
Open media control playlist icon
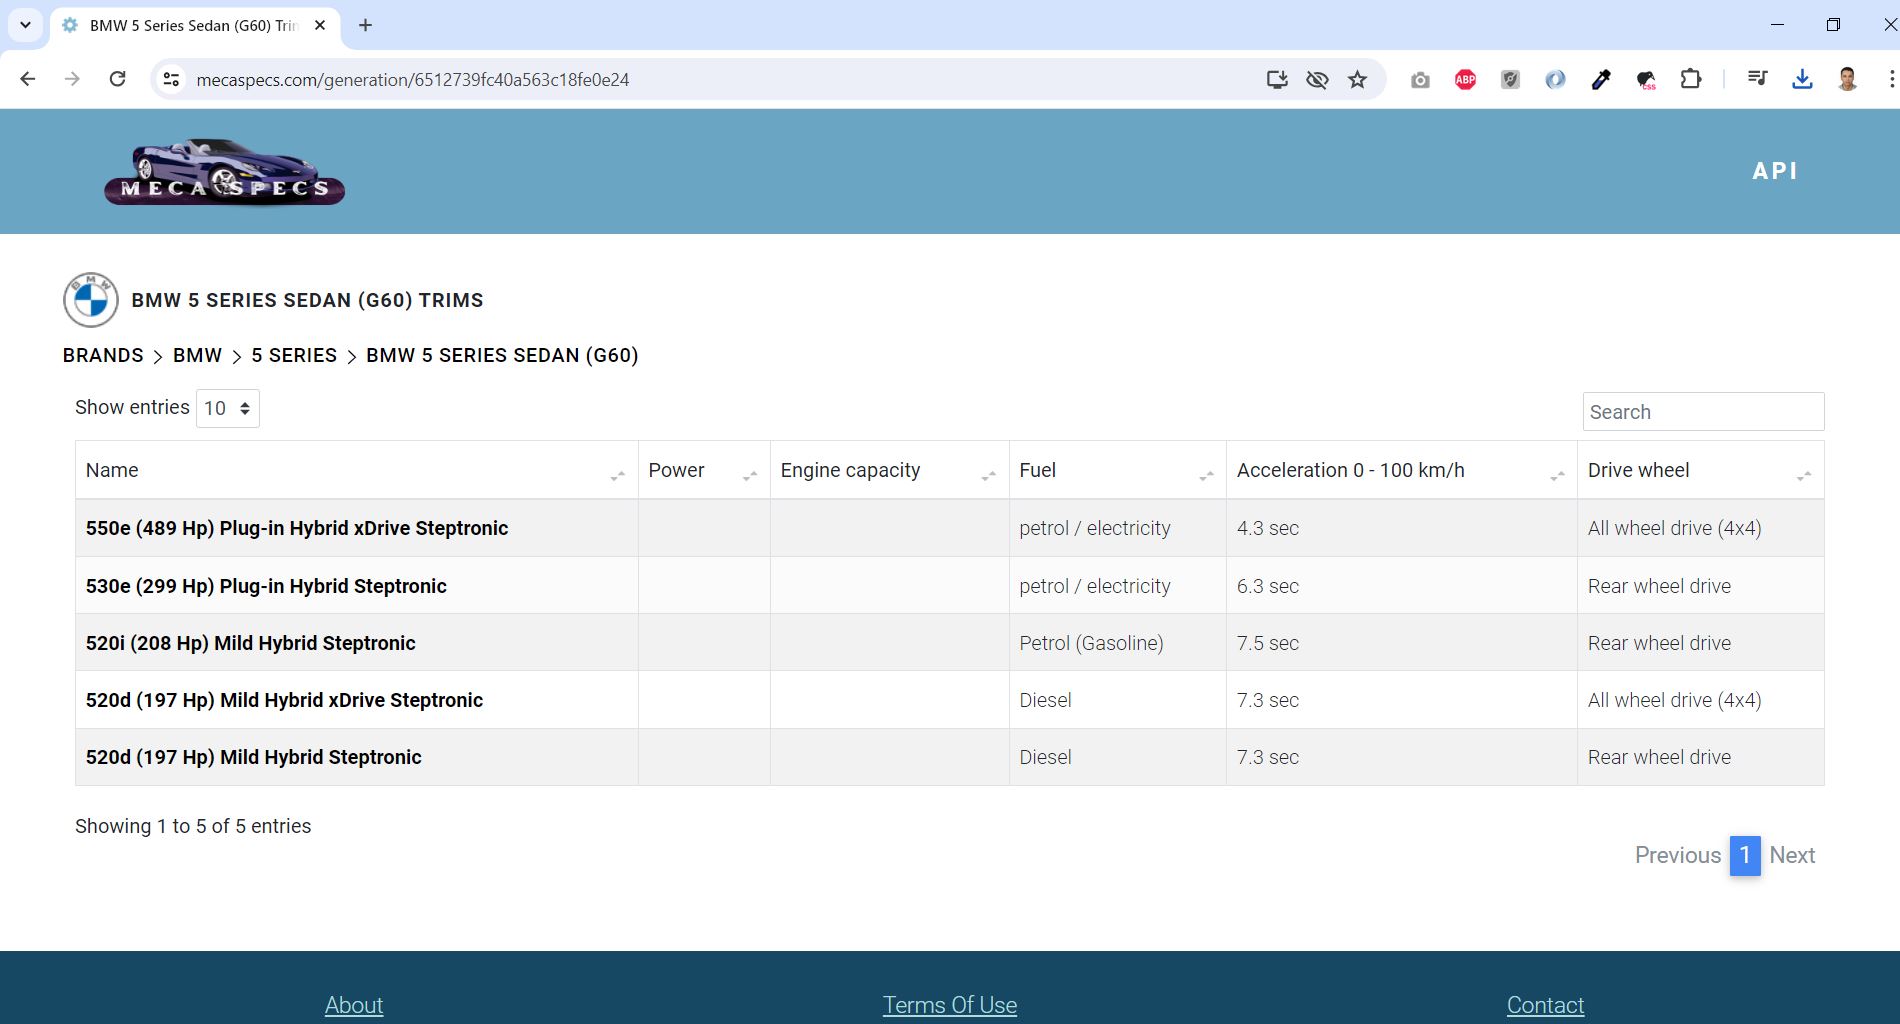[1757, 79]
